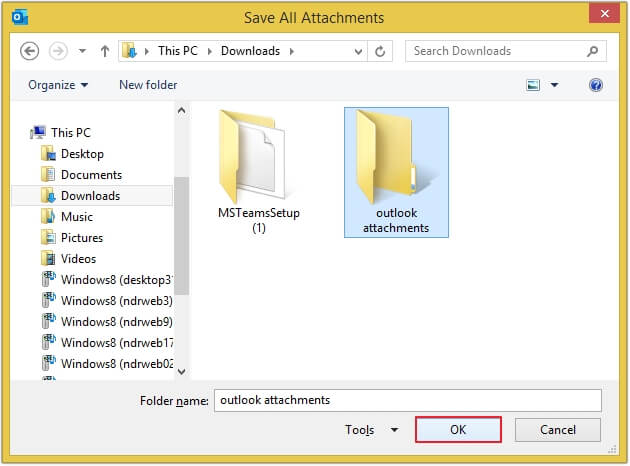Click the Search Downloads field
630x466 pixels.
505,51
